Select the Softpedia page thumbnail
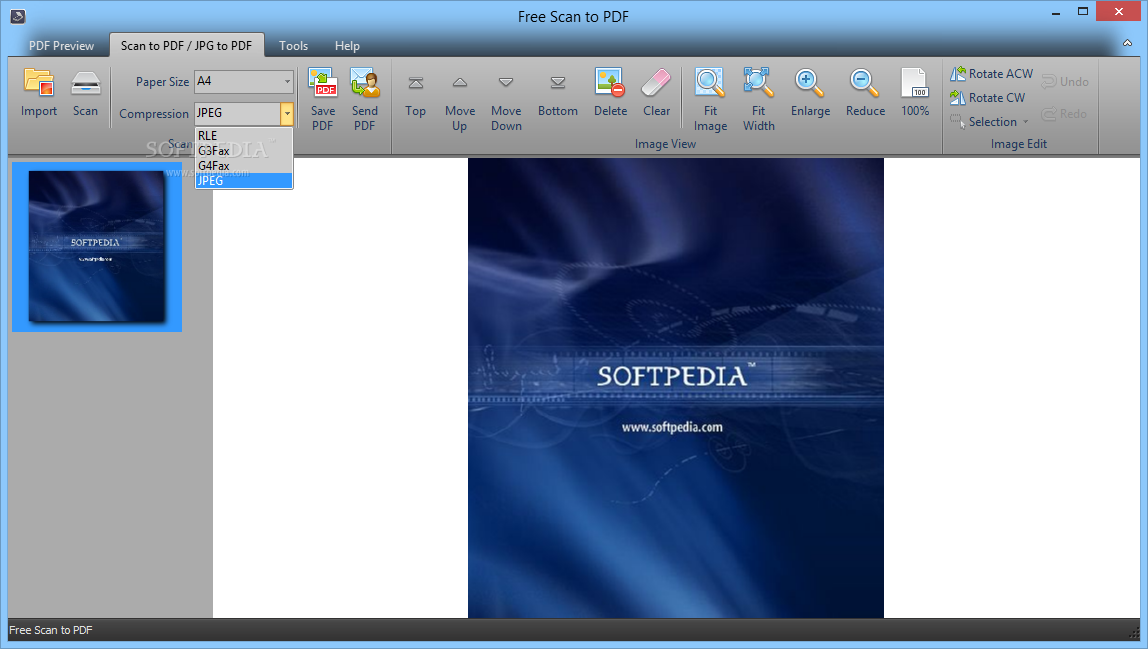1148x649 pixels. coord(97,247)
